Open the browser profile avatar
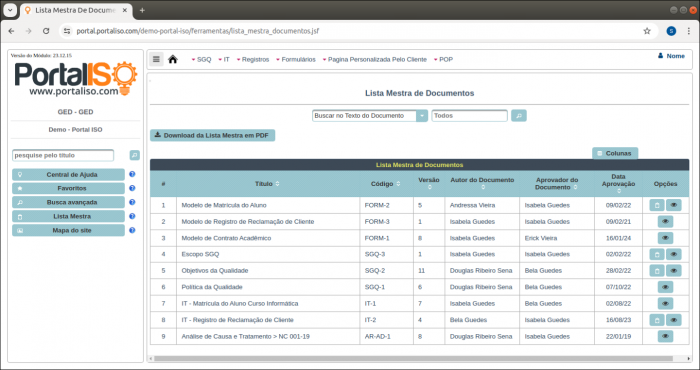The image size is (700, 370). (671, 31)
